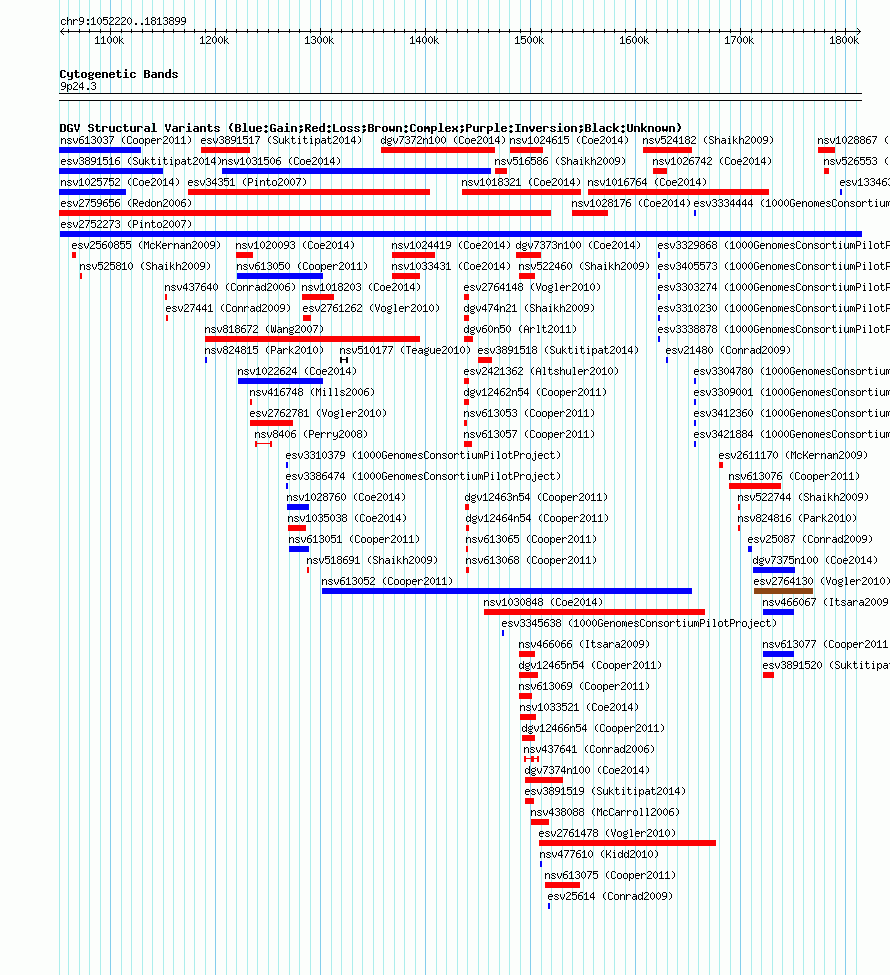890x975 pixels.
Task: Click the chr9:1052220..1813899 coordinate label
Action: [x=123, y=21]
